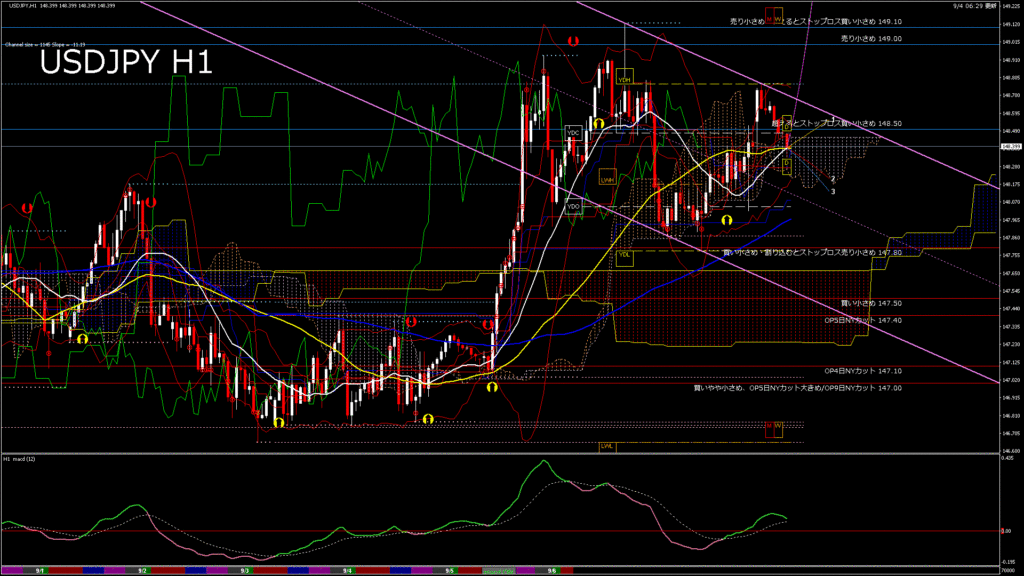
Task: Select the 売り小さめ 149.00 line label
Action: tap(871, 38)
